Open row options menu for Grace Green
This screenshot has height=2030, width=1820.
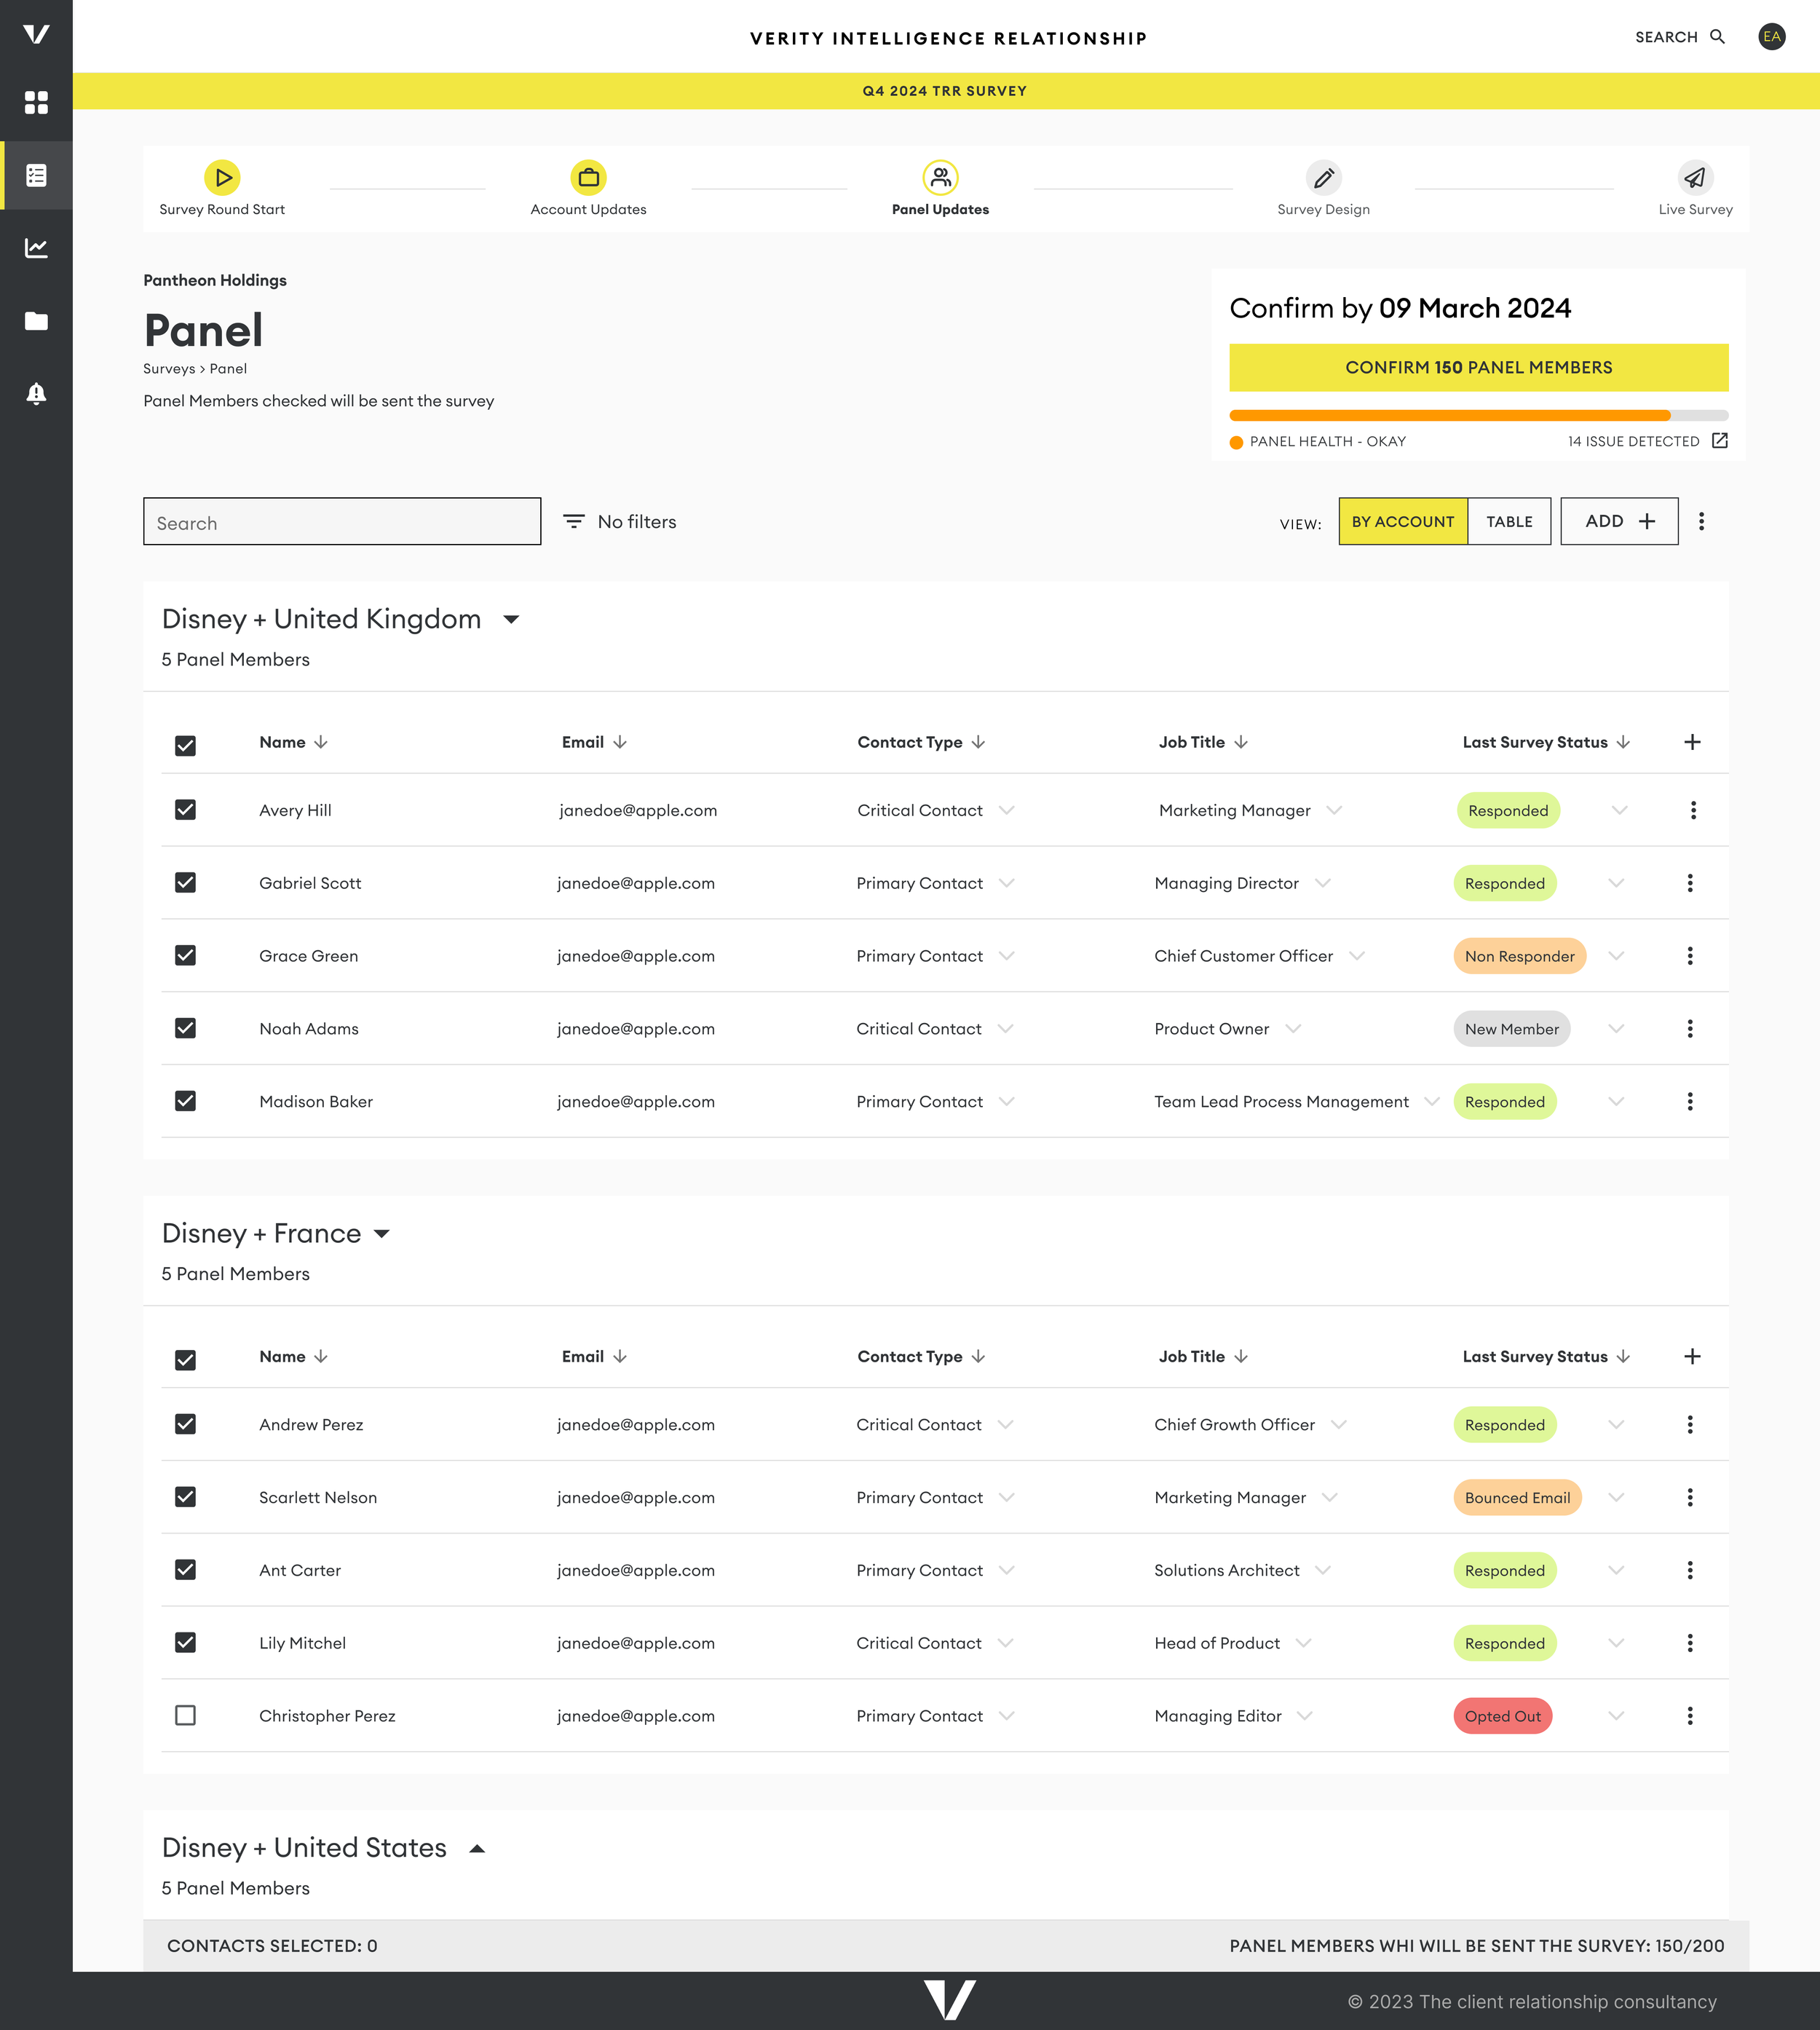(x=1689, y=956)
